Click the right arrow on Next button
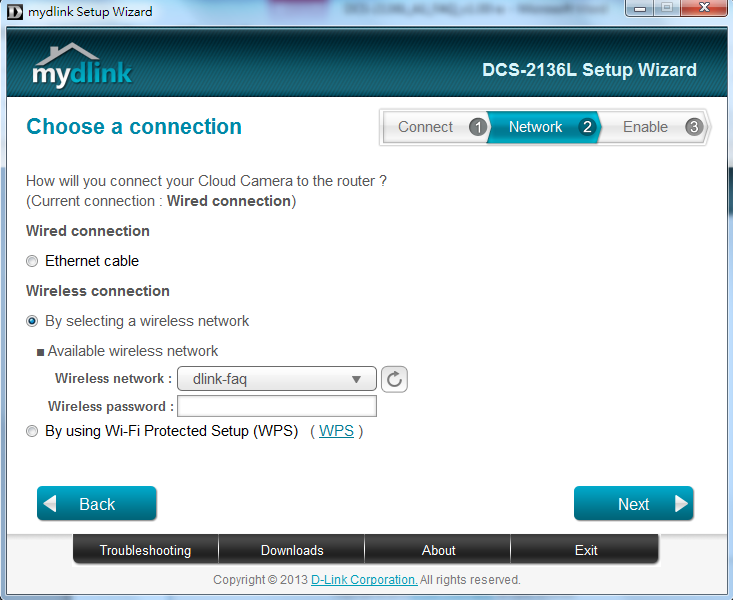Screen dimensions: 733x600 tap(682, 504)
